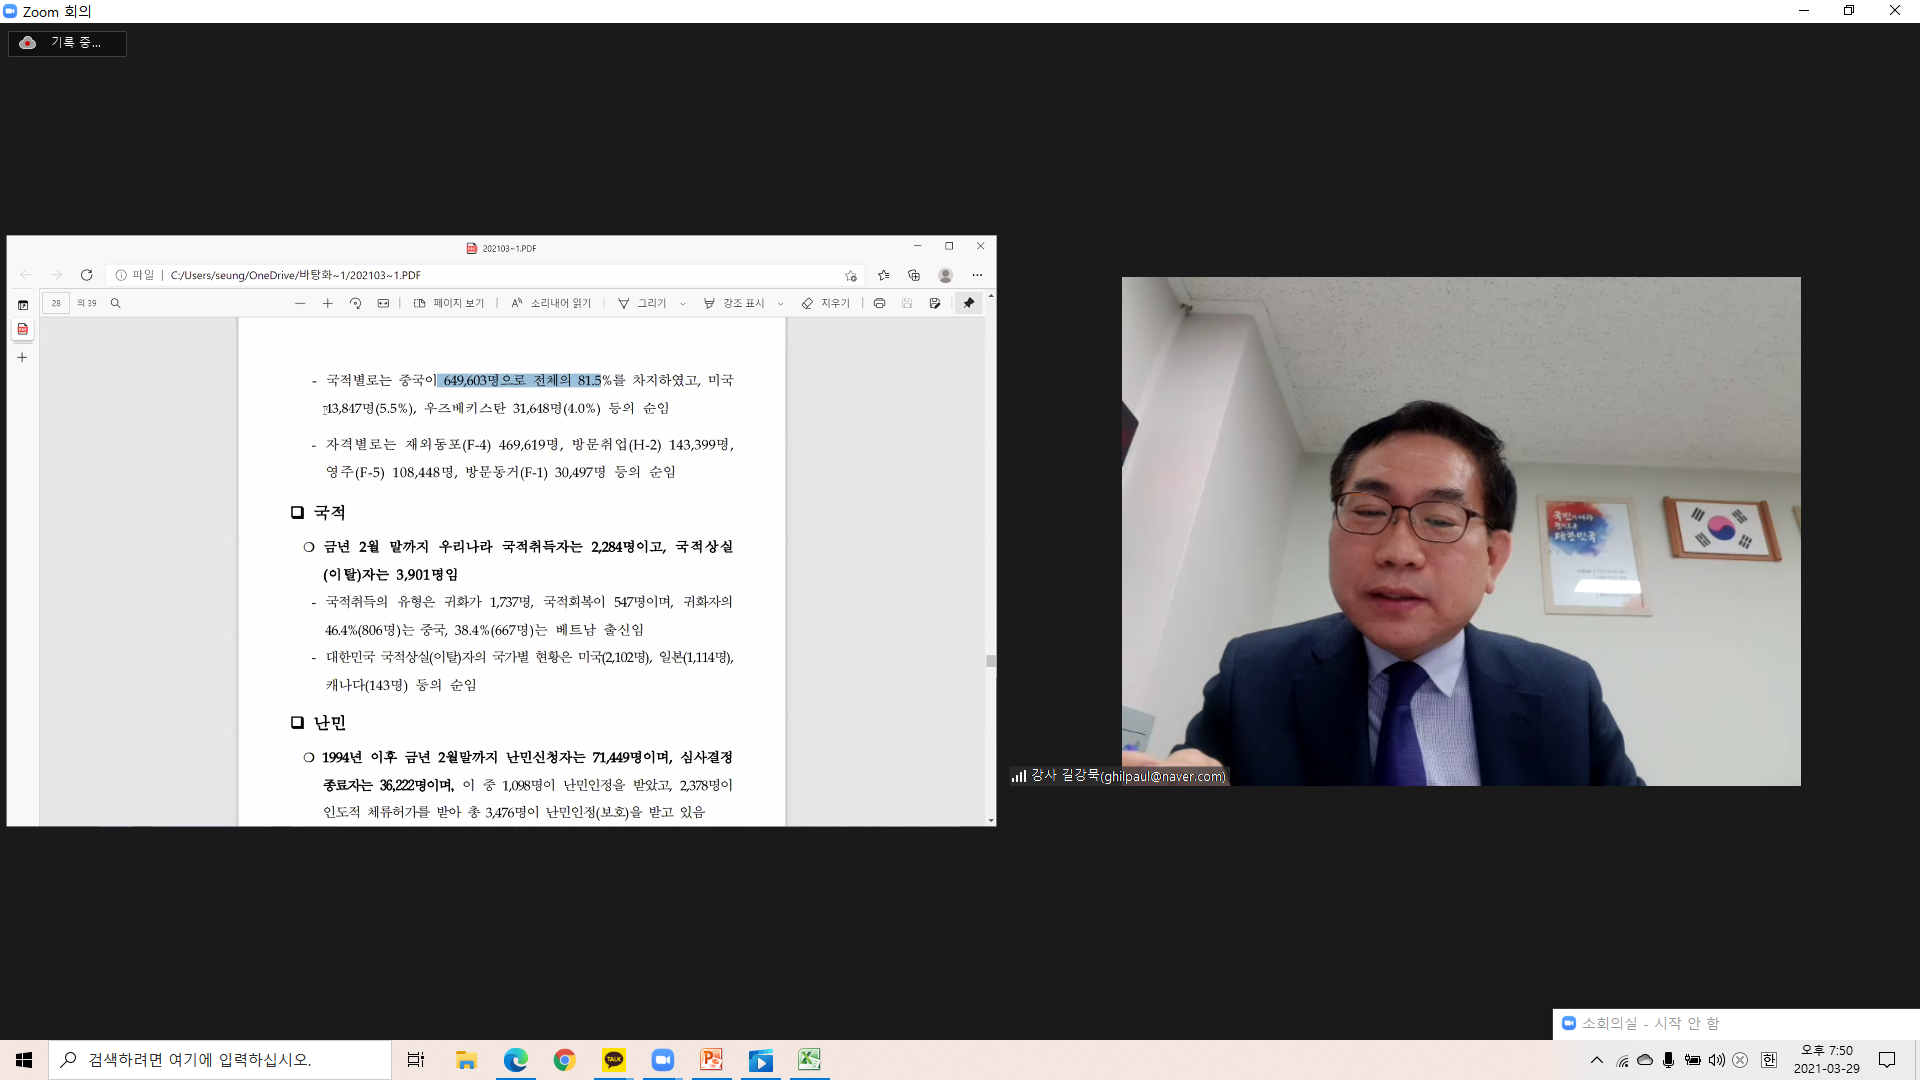Image resolution: width=1920 pixels, height=1080 pixels.
Task: Toggle Read aloud (소리내어 읽기)
Action: coord(551,303)
